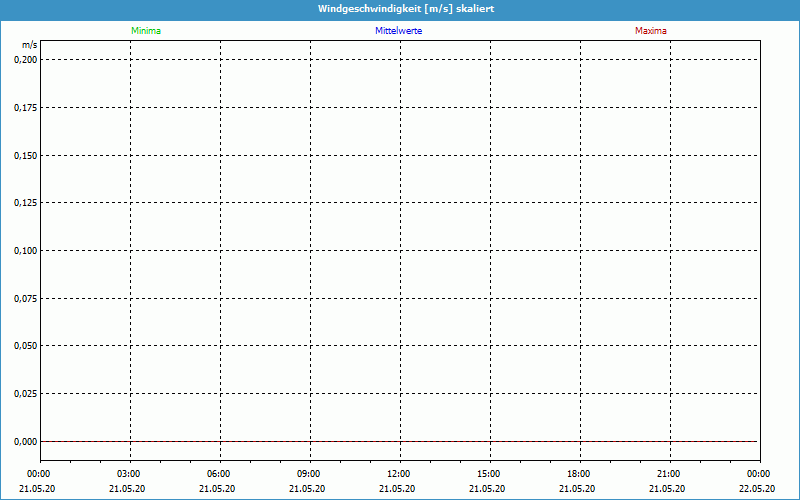Select the blue Mittelwerte legend label
This screenshot has height=500, width=800.
pos(399,31)
